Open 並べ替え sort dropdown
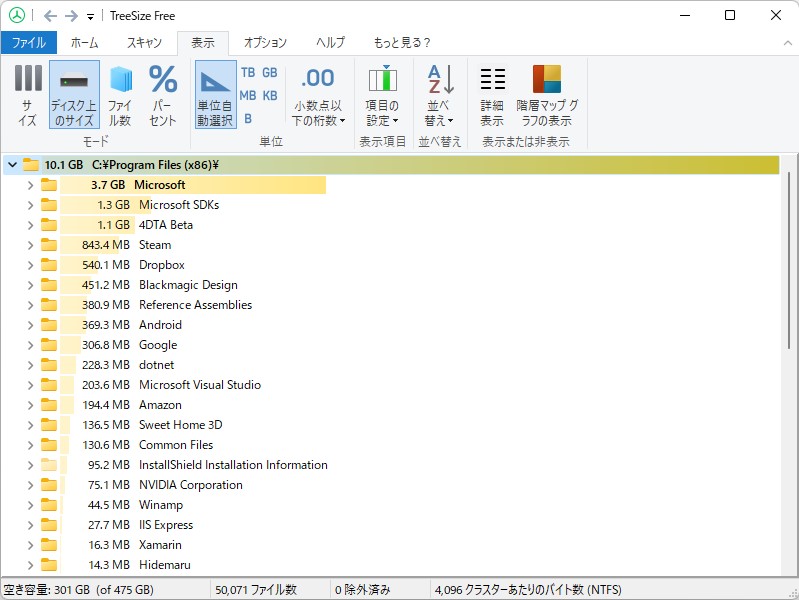This screenshot has height=600, width=799. 439,95
